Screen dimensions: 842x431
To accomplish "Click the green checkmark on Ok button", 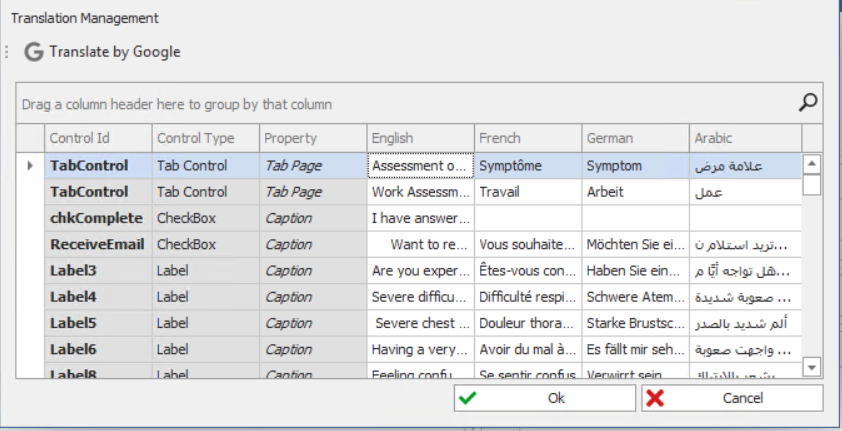I will point(466,398).
